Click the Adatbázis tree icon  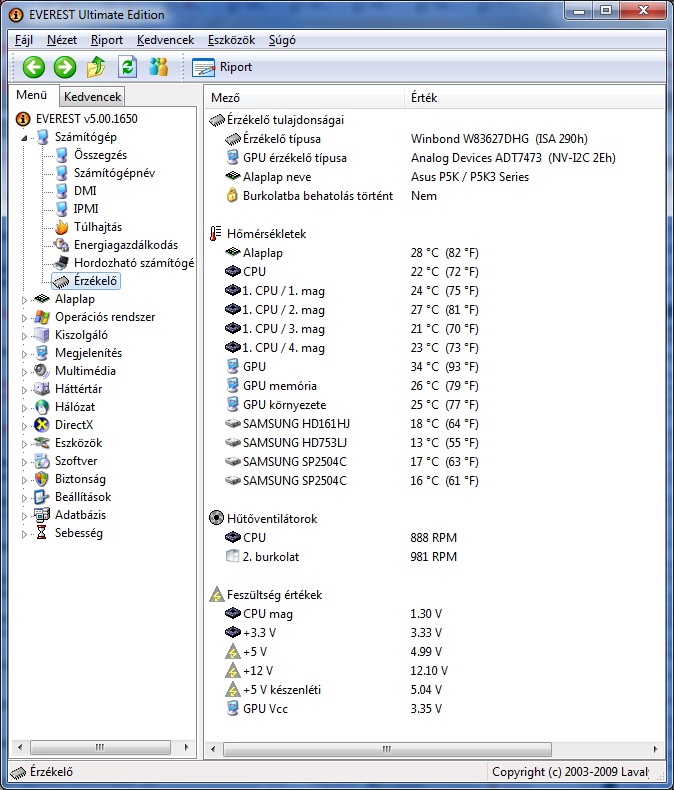click(x=42, y=515)
